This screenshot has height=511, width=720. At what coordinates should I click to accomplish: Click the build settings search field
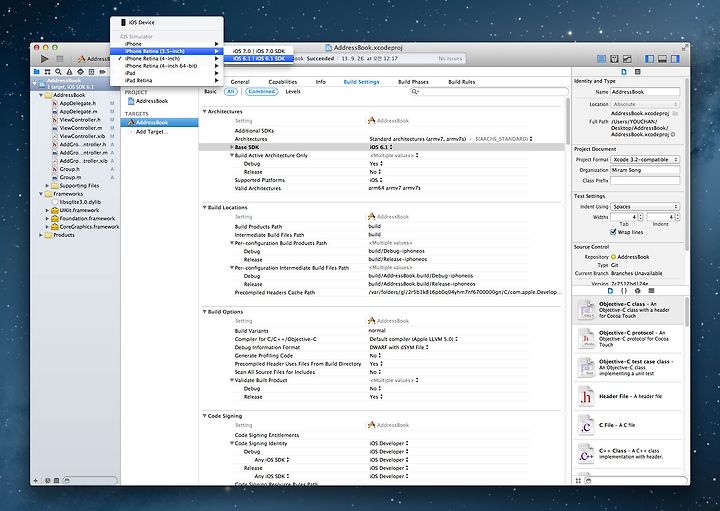pyautogui.click(x=489, y=92)
